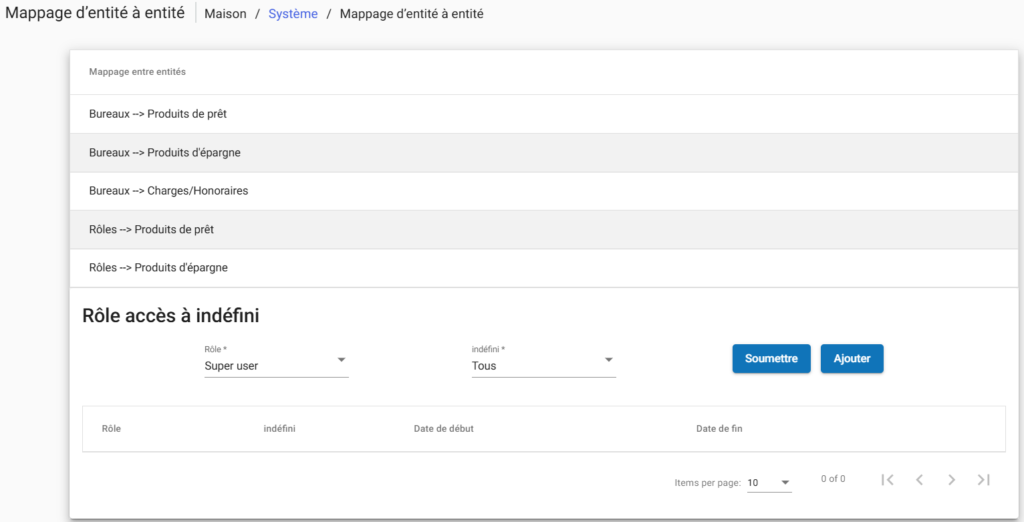The image size is (1024, 522).
Task: Pick Rôles --> Produits d'épargne mapping
Action: (158, 268)
